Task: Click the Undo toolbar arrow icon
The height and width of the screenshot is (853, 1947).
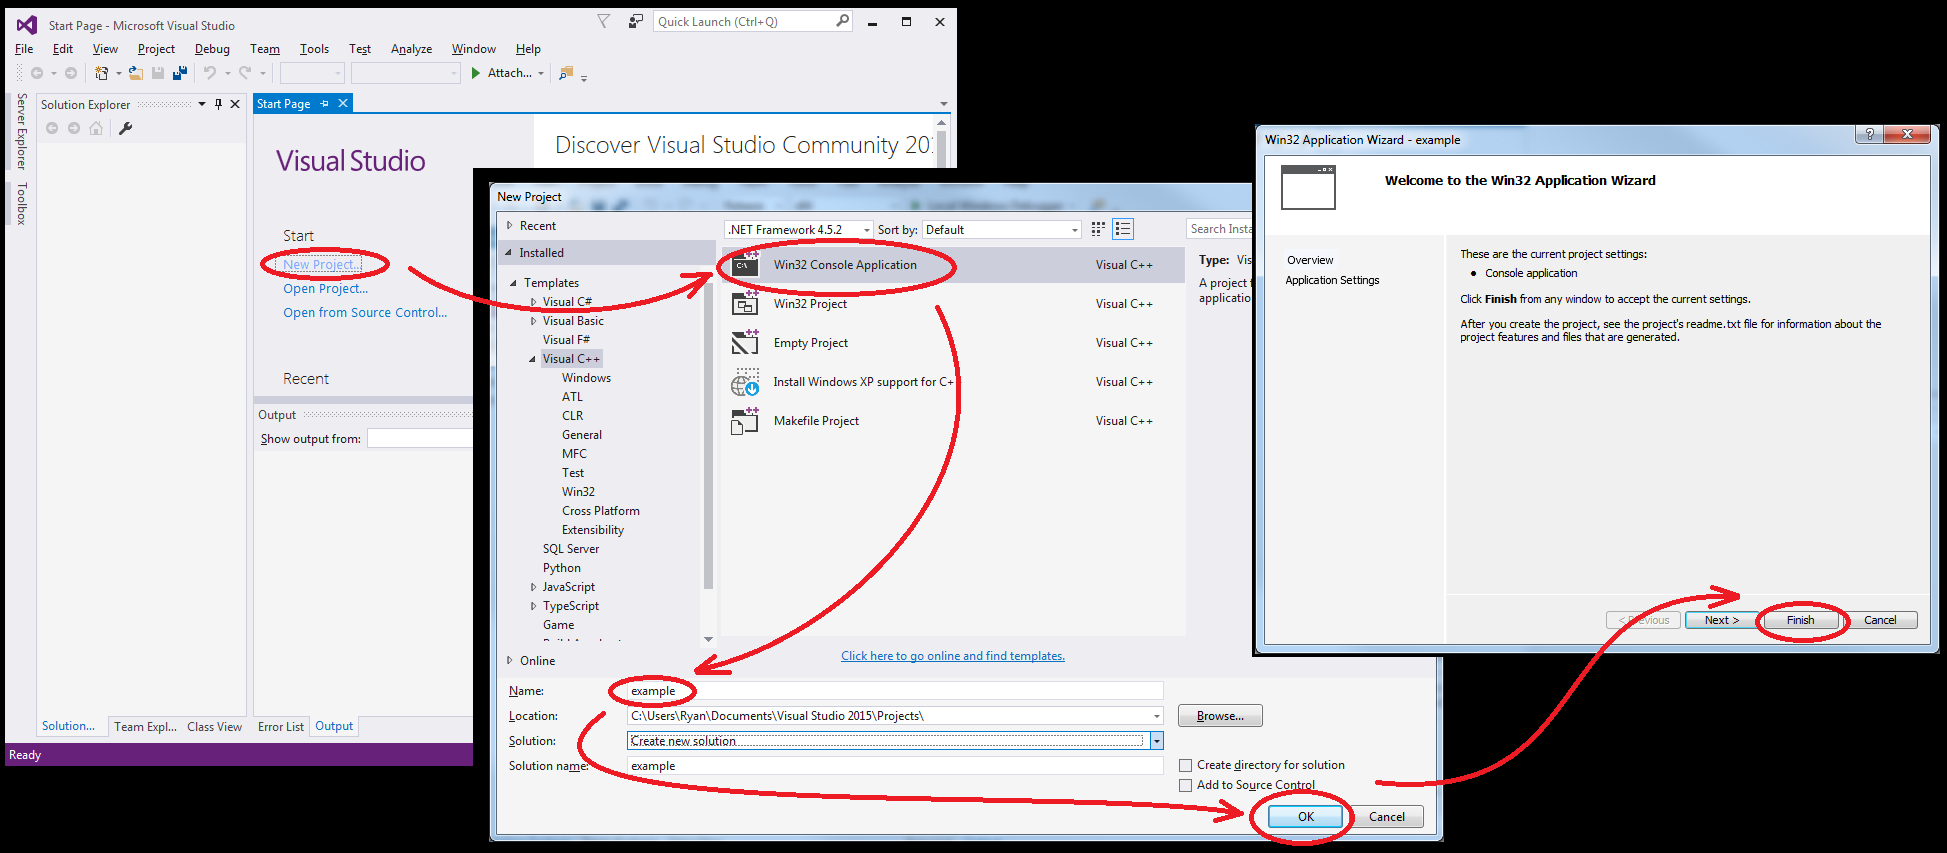Action: point(210,73)
